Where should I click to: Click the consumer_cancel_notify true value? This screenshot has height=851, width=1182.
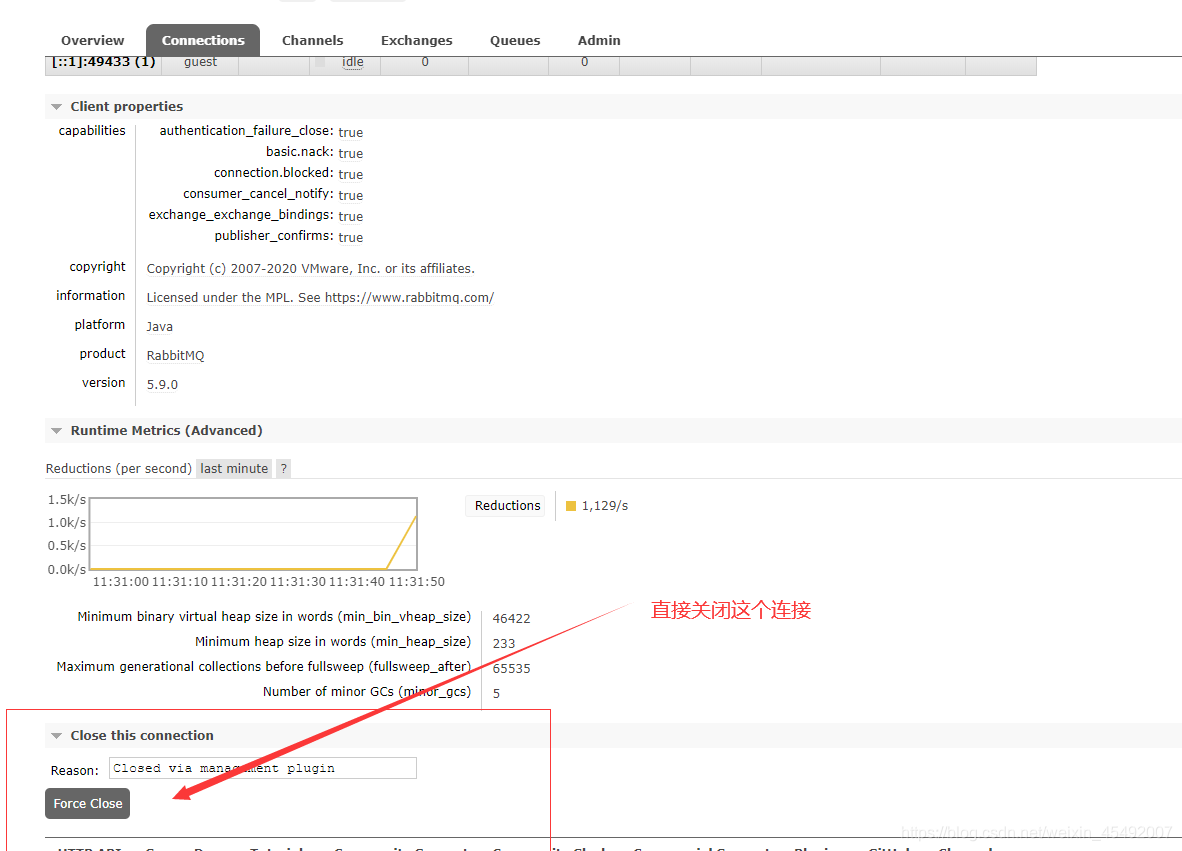pos(351,196)
